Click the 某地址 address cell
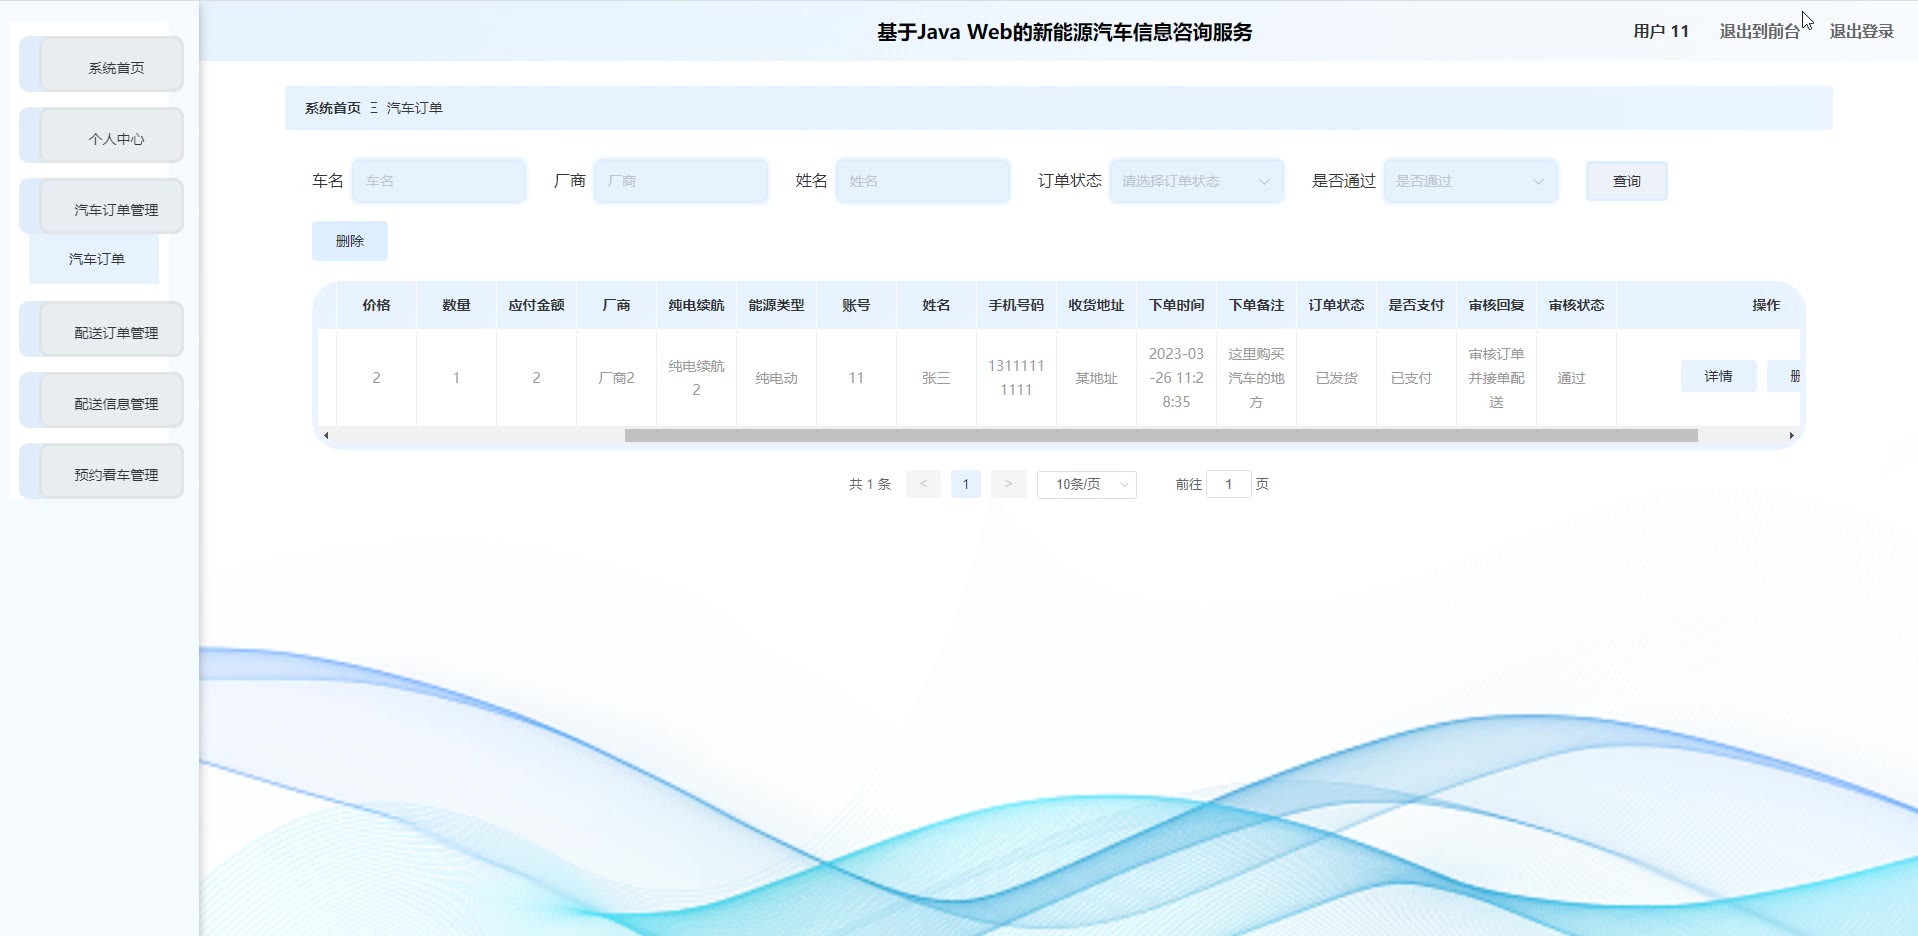Image resolution: width=1918 pixels, height=936 pixels. tap(1096, 378)
